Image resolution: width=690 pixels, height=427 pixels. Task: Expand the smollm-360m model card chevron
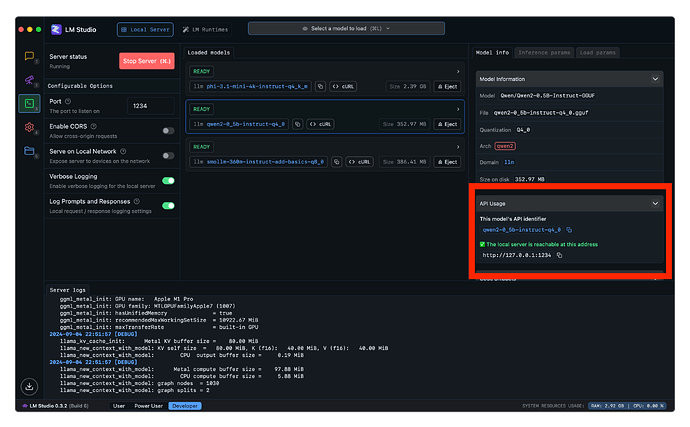458,147
